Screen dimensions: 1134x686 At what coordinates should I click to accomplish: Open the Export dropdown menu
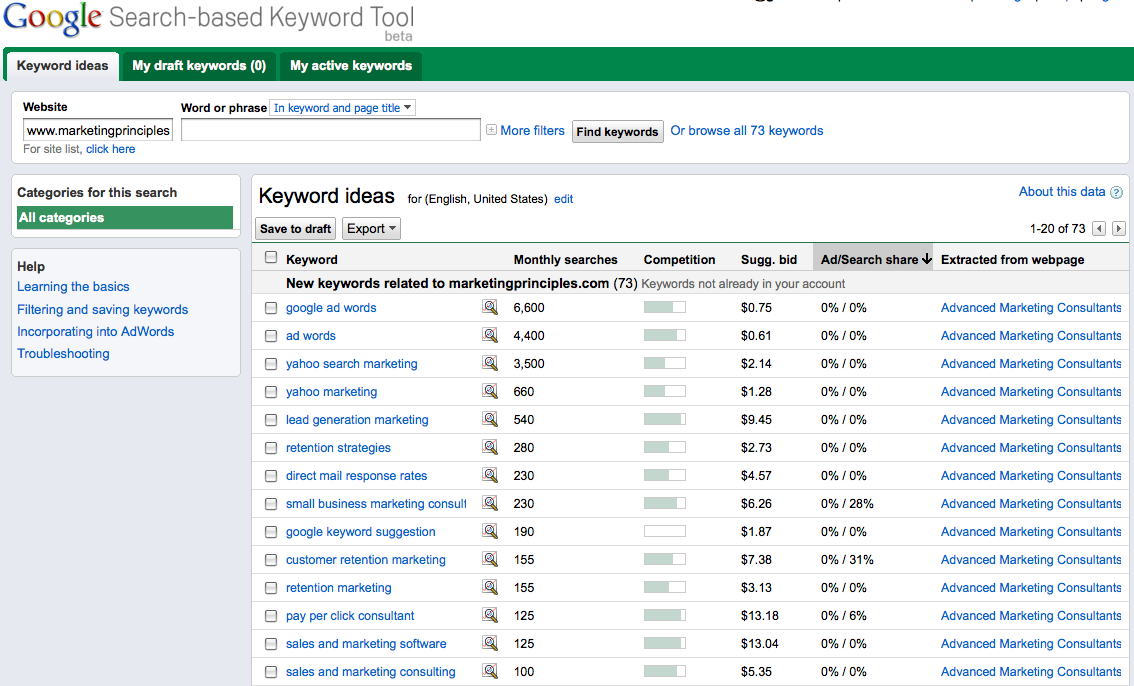pos(371,229)
